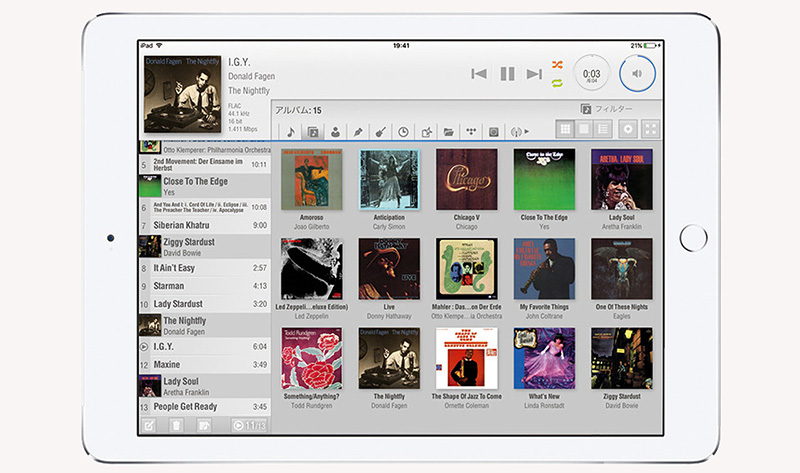Skip to the next track
Screen dimensions: 800x473
click(534, 74)
